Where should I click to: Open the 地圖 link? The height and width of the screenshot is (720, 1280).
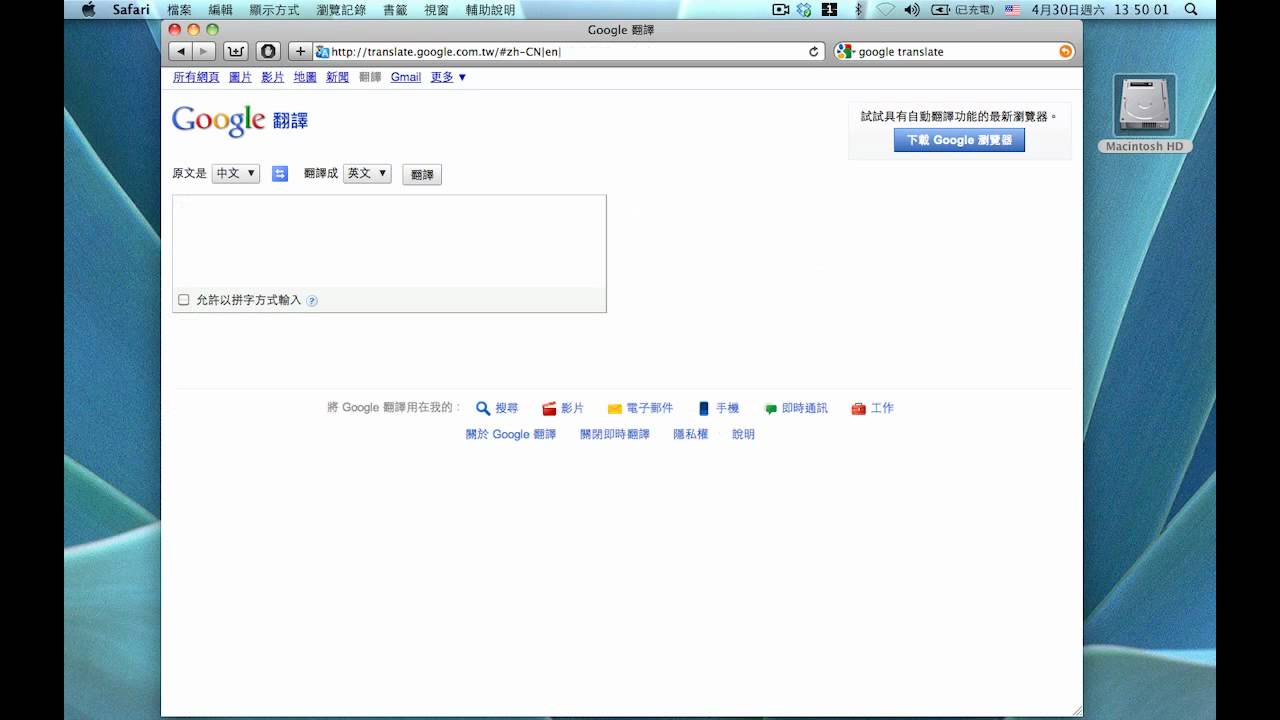[305, 77]
